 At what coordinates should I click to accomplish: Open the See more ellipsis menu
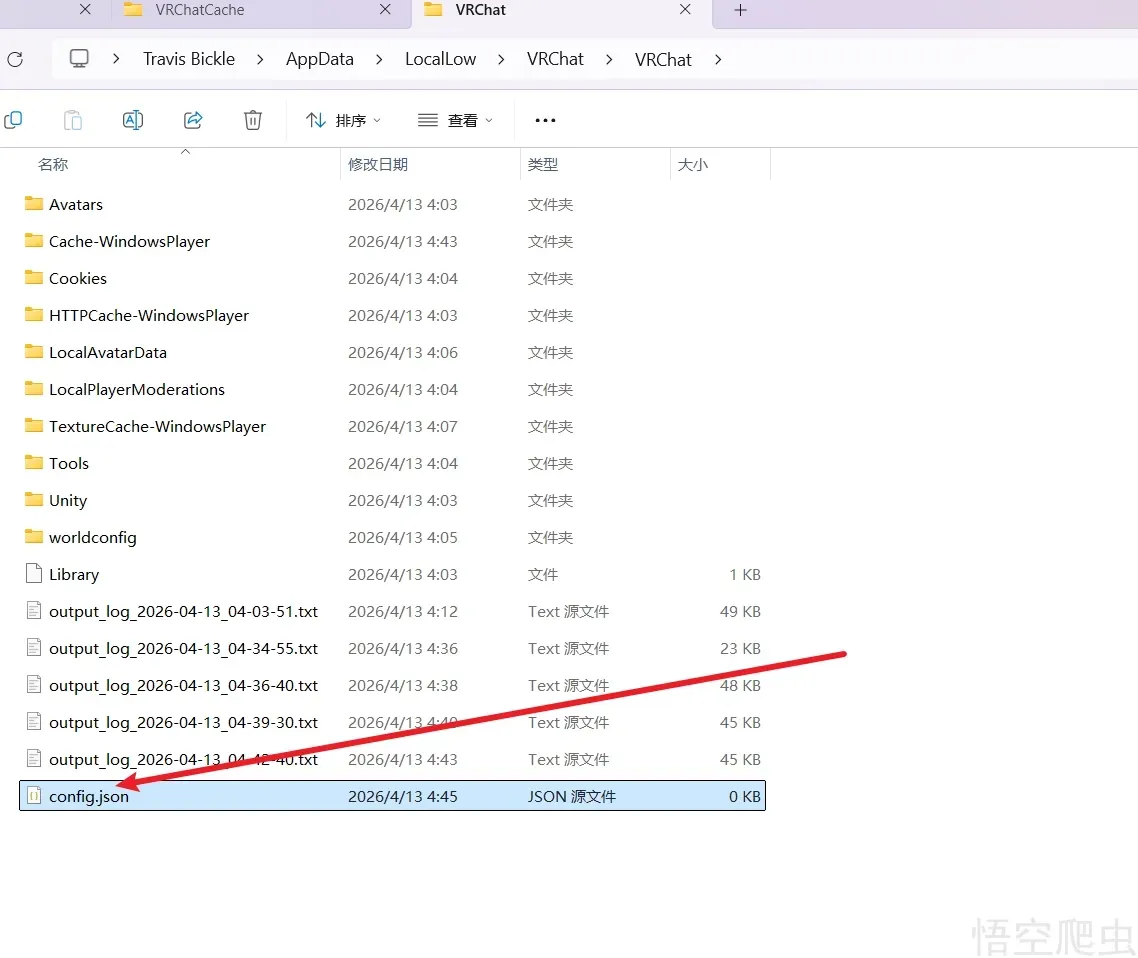[545, 120]
